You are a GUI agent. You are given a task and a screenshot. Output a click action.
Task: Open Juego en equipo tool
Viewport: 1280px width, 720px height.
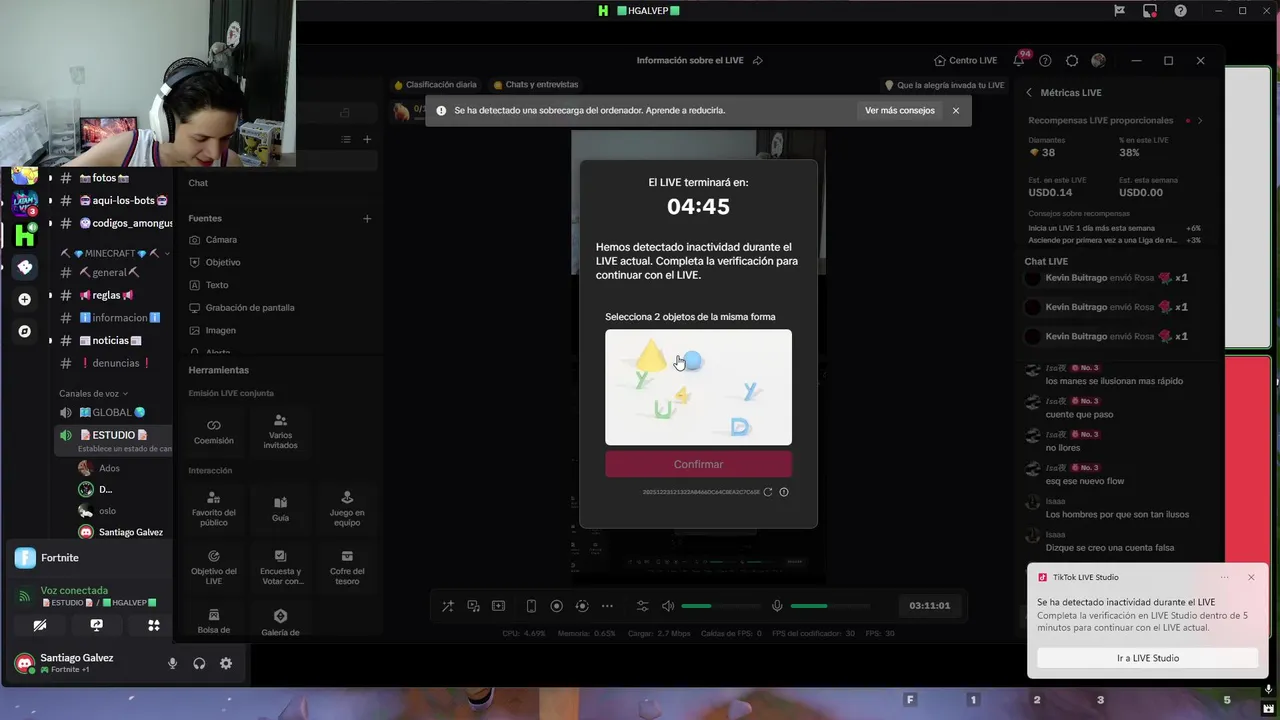click(x=347, y=508)
